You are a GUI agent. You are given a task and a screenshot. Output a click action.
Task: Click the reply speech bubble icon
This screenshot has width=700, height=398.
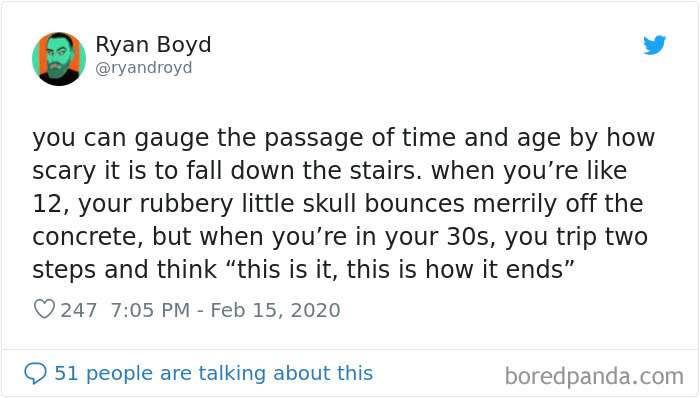click(x=35, y=373)
